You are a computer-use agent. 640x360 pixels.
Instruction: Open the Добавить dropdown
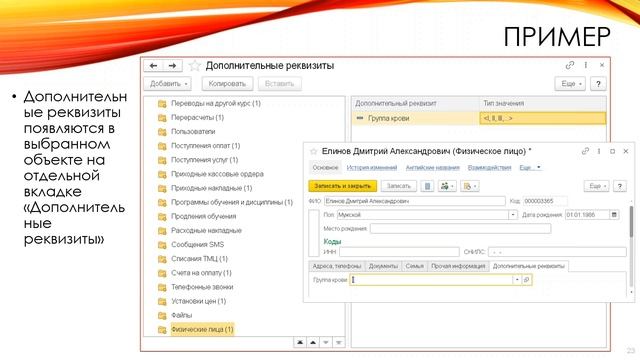[168, 84]
